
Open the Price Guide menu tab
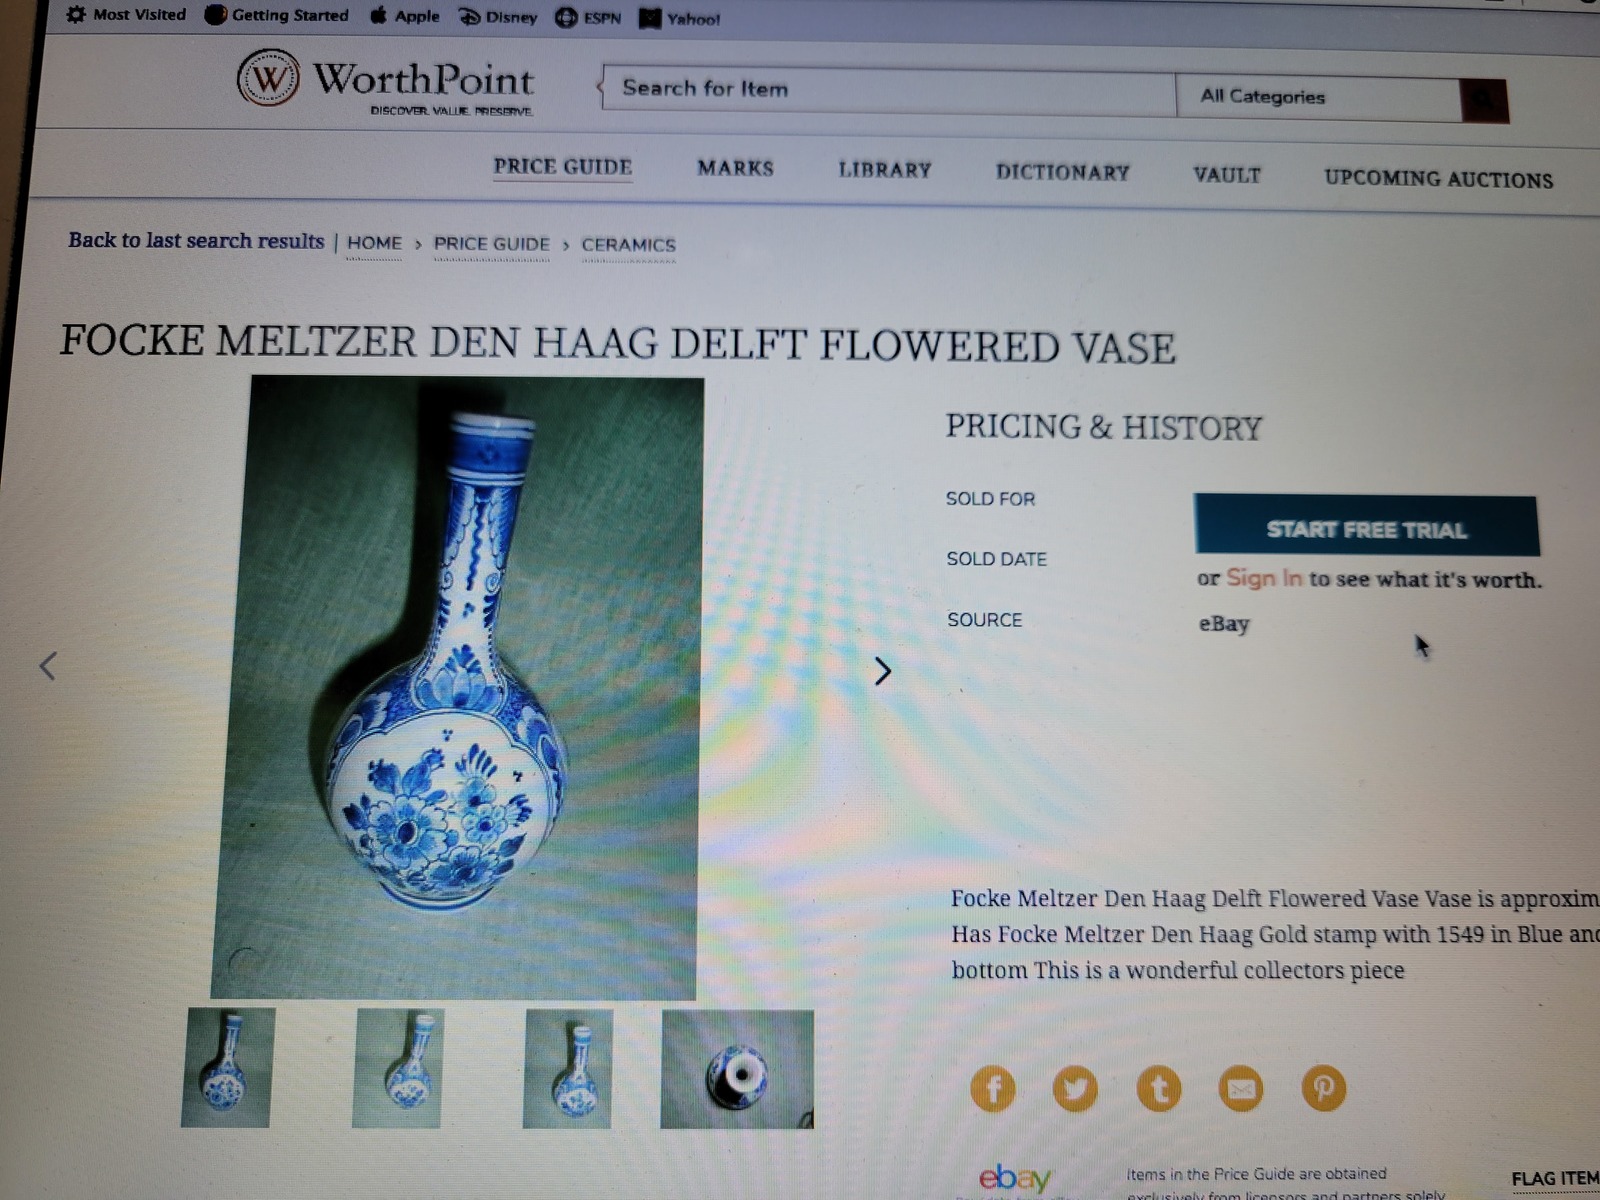tap(563, 167)
